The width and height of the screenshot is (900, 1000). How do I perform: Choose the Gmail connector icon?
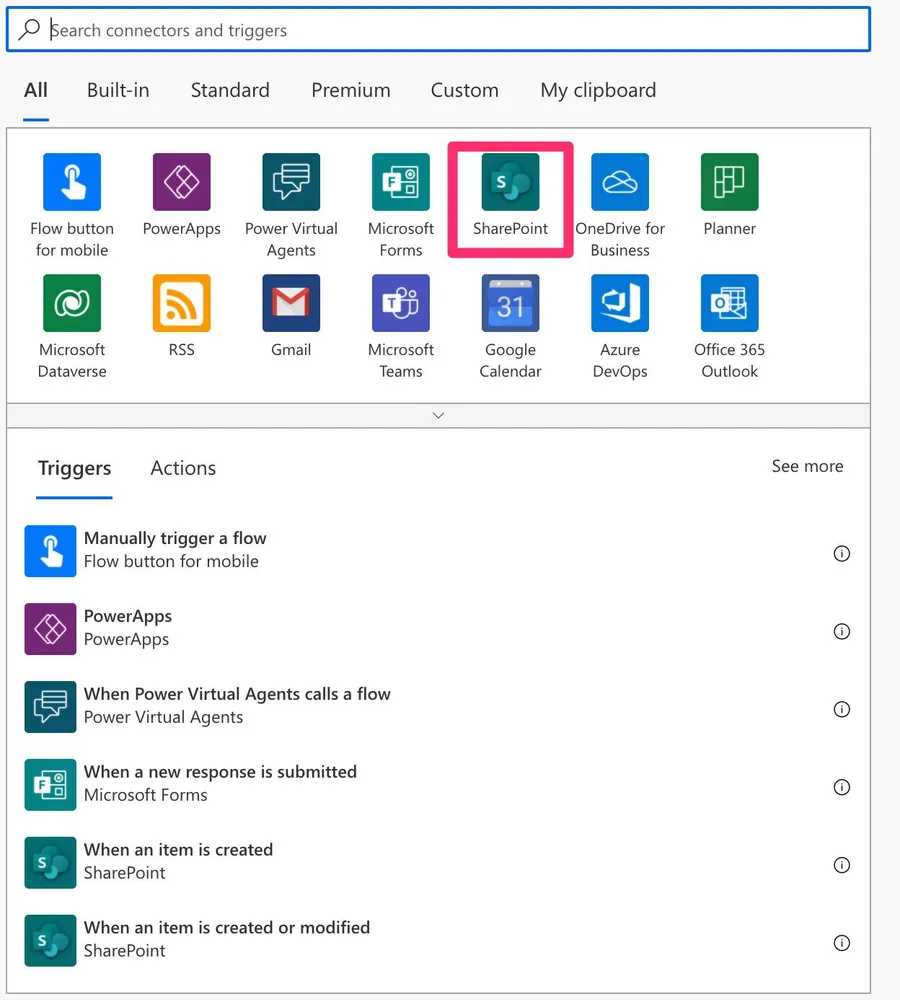[x=291, y=304]
